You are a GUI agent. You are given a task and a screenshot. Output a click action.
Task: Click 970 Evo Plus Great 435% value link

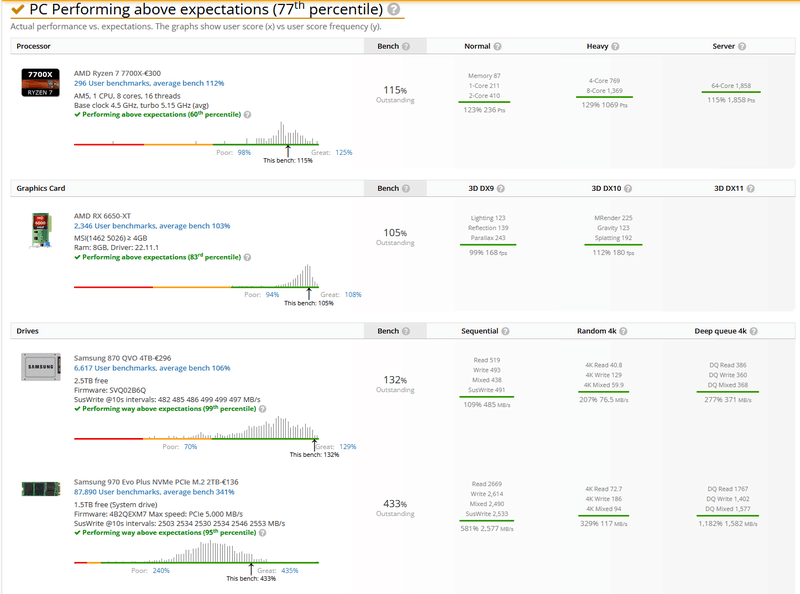(289, 571)
